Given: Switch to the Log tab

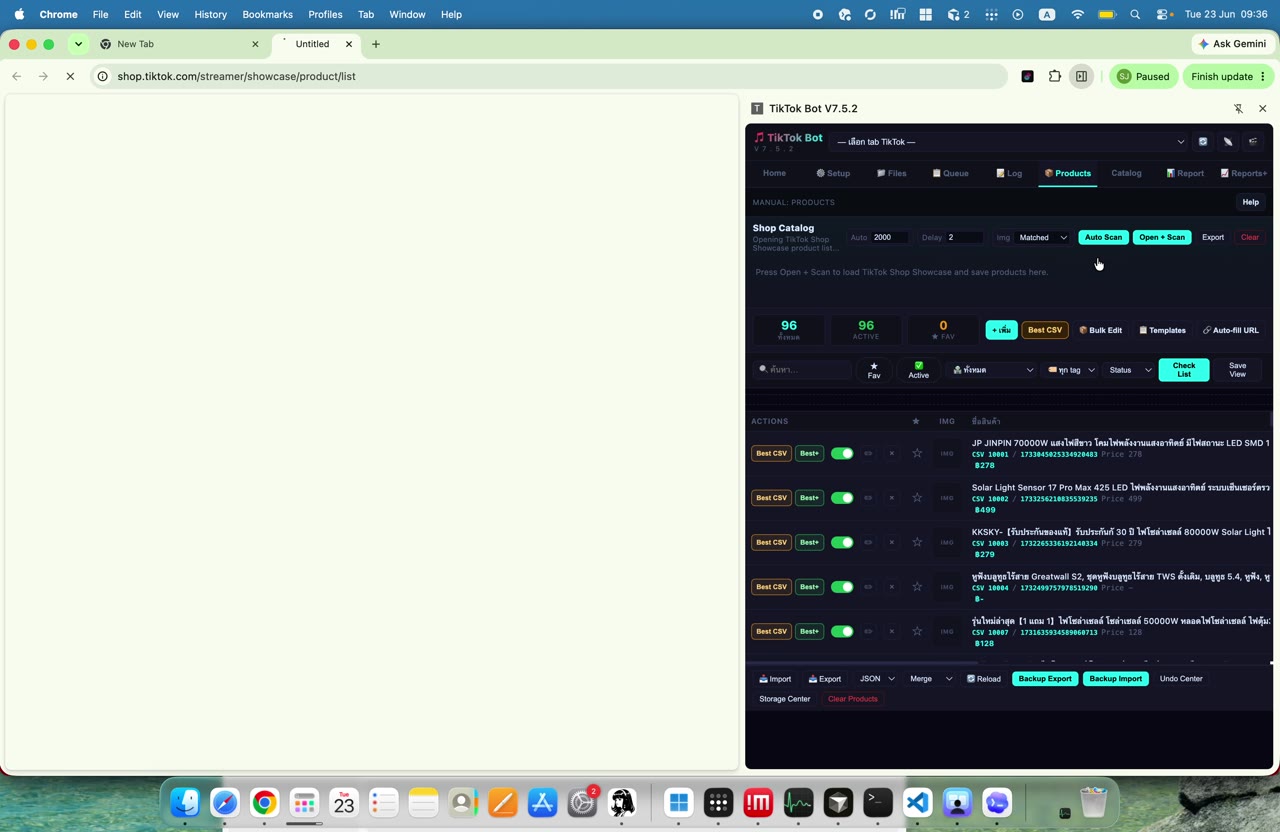Looking at the screenshot, I should pos(1009,173).
